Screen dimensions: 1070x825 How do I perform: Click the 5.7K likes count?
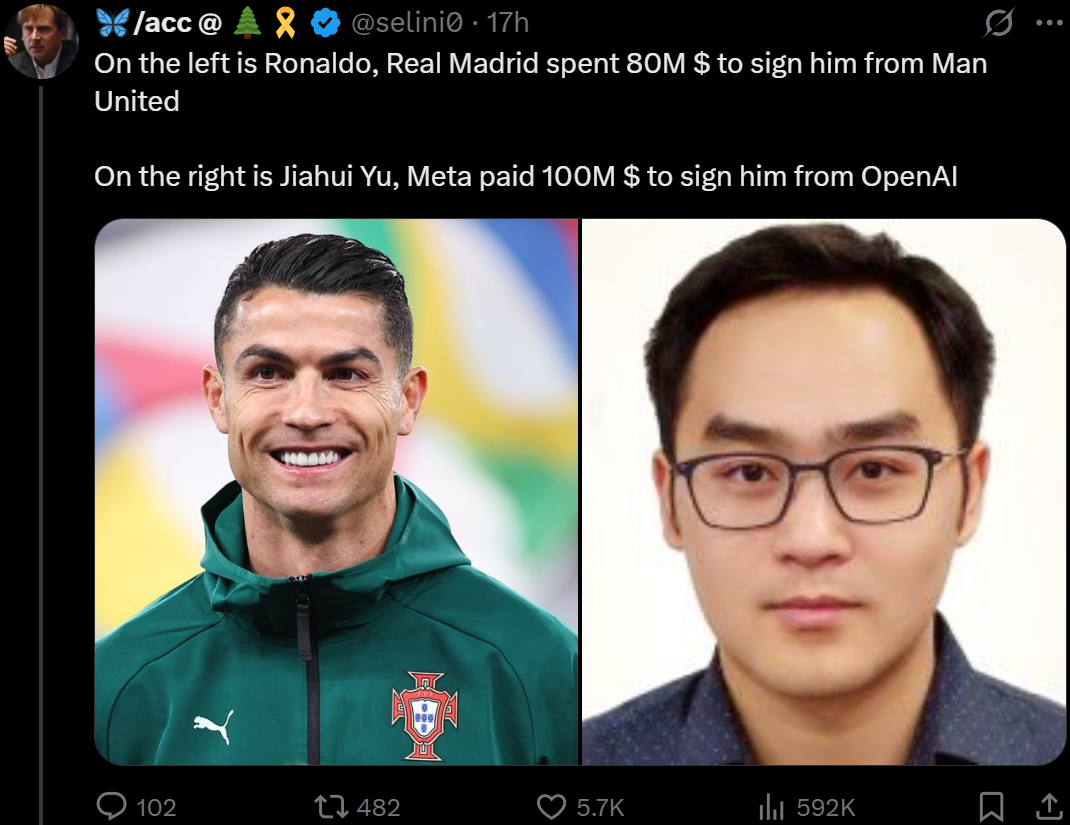point(600,808)
